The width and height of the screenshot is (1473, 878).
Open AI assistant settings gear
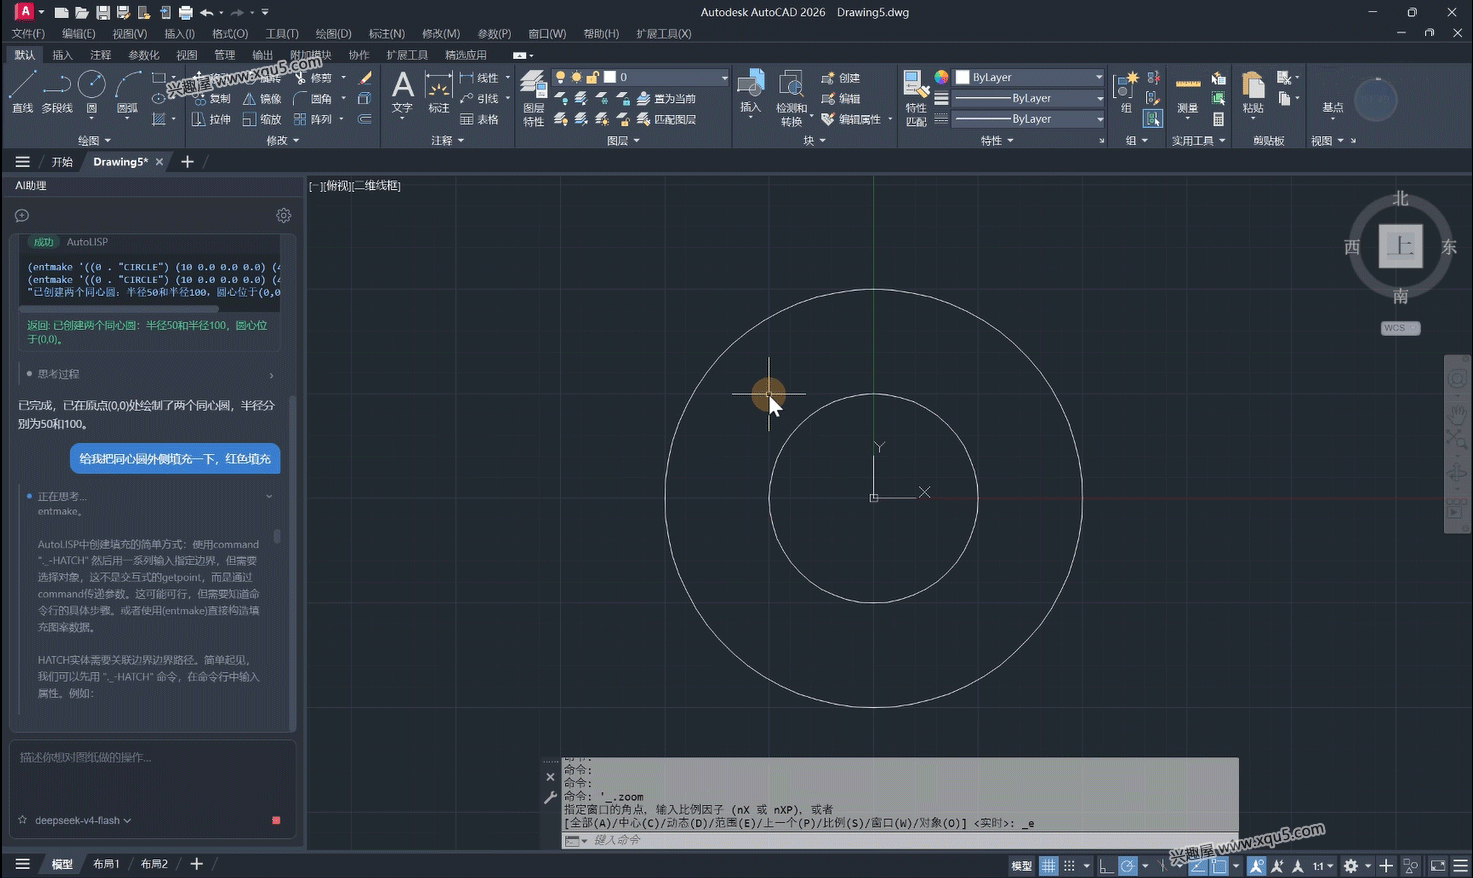tap(284, 215)
